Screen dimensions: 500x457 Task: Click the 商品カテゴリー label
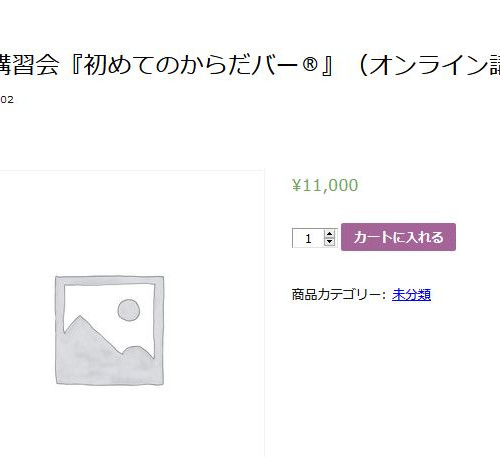click(339, 295)
